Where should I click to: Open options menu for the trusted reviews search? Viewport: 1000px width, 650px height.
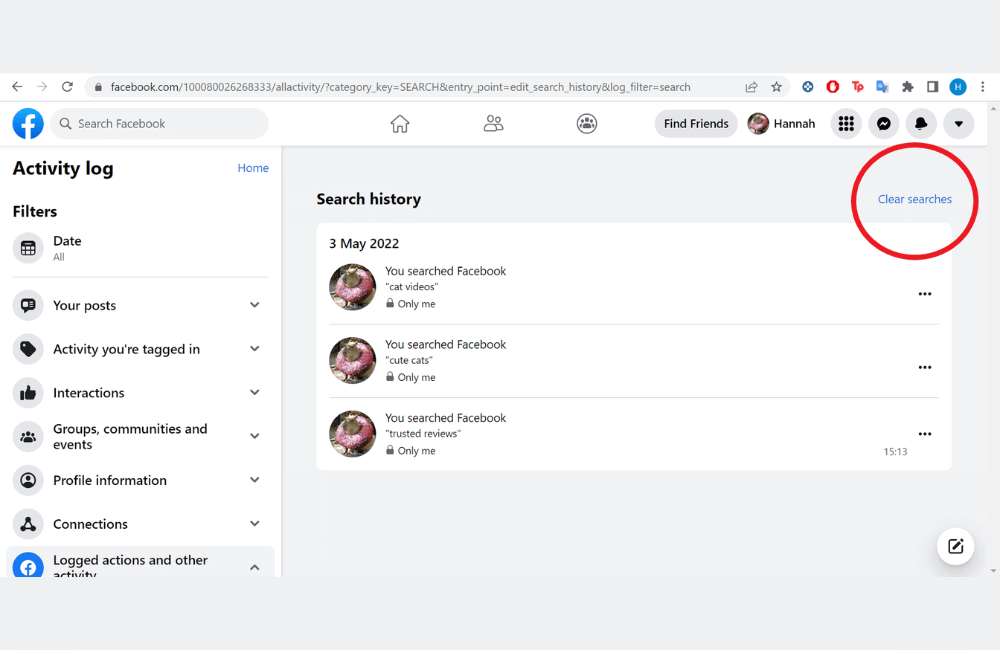pos(925,433)
